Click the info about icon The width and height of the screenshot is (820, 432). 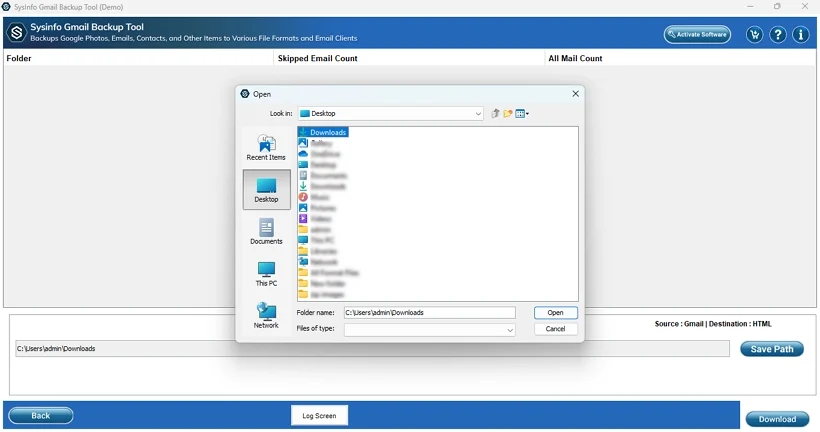tap(801, 35)
